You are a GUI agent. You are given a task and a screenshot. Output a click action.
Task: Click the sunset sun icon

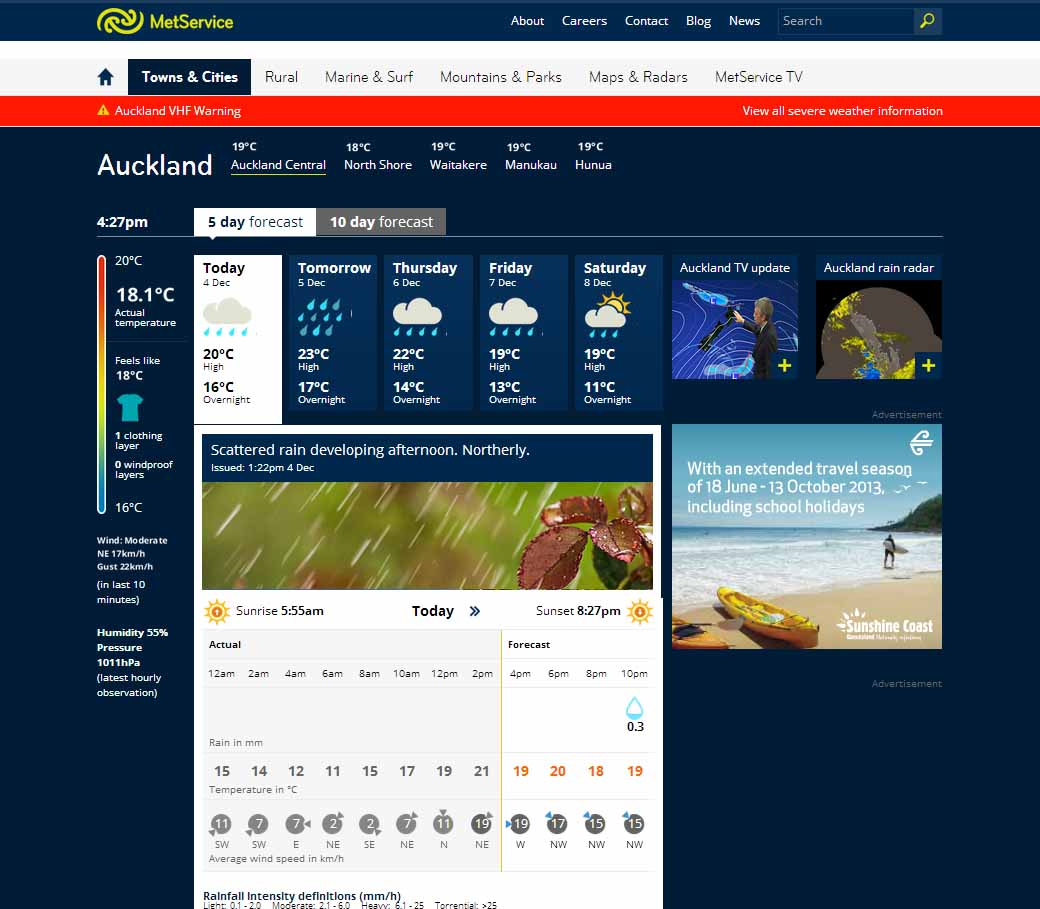640,611
